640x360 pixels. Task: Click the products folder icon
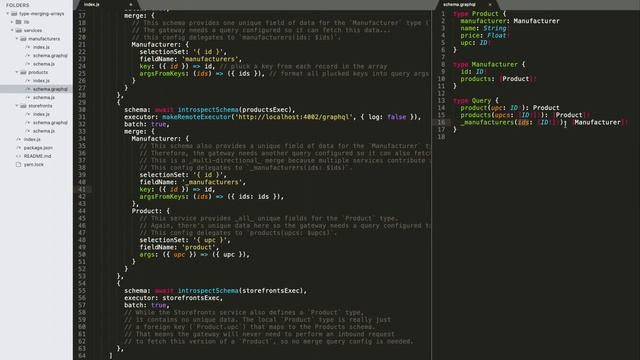click(x=23, y=72)
